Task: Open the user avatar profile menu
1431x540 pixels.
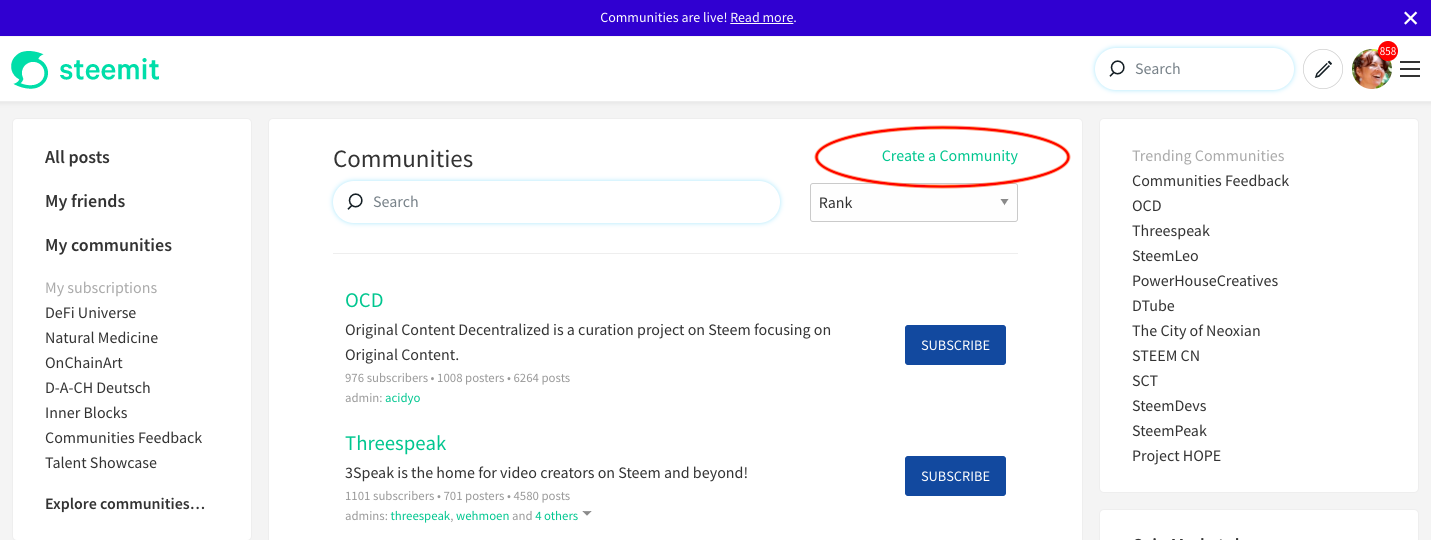Action: coord(1371,70)
